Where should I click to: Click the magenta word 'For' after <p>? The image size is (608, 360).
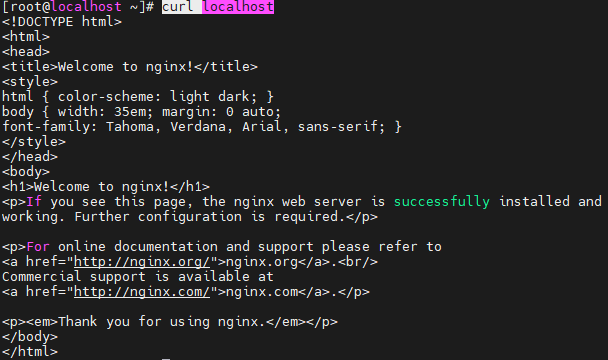[x=38, y=247]
